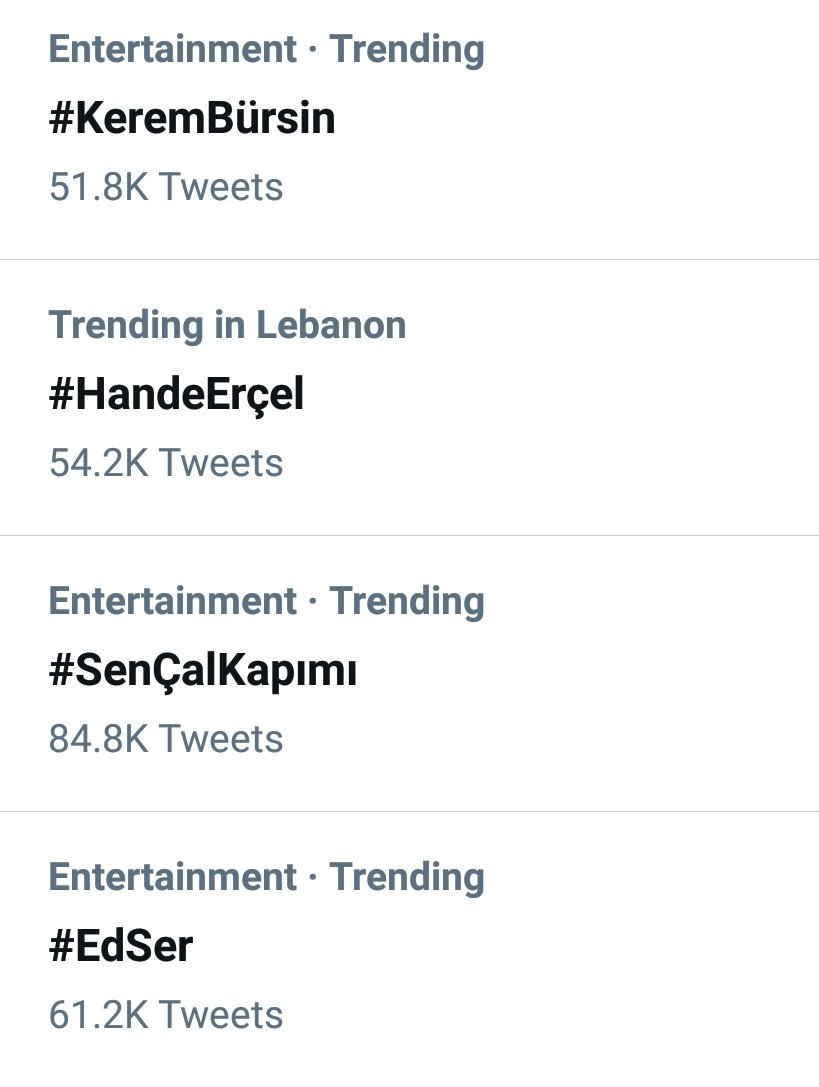Click the 51.8K figure under #KeremBürsin
This screenshot has height=1087, width=819.
coord(99,187)
